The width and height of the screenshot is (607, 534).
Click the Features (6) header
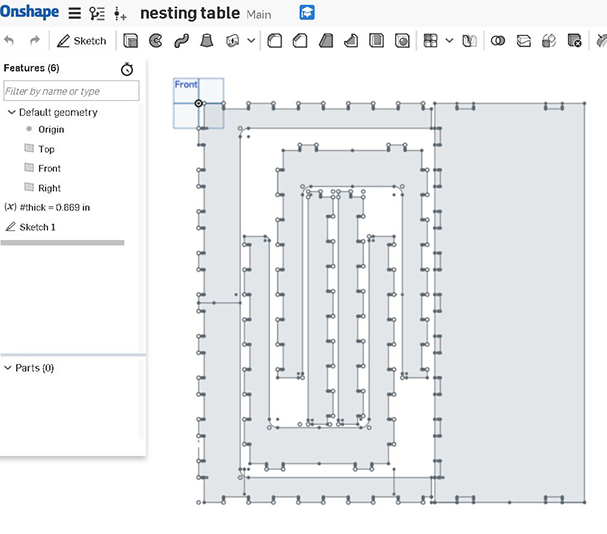(31, 68)
